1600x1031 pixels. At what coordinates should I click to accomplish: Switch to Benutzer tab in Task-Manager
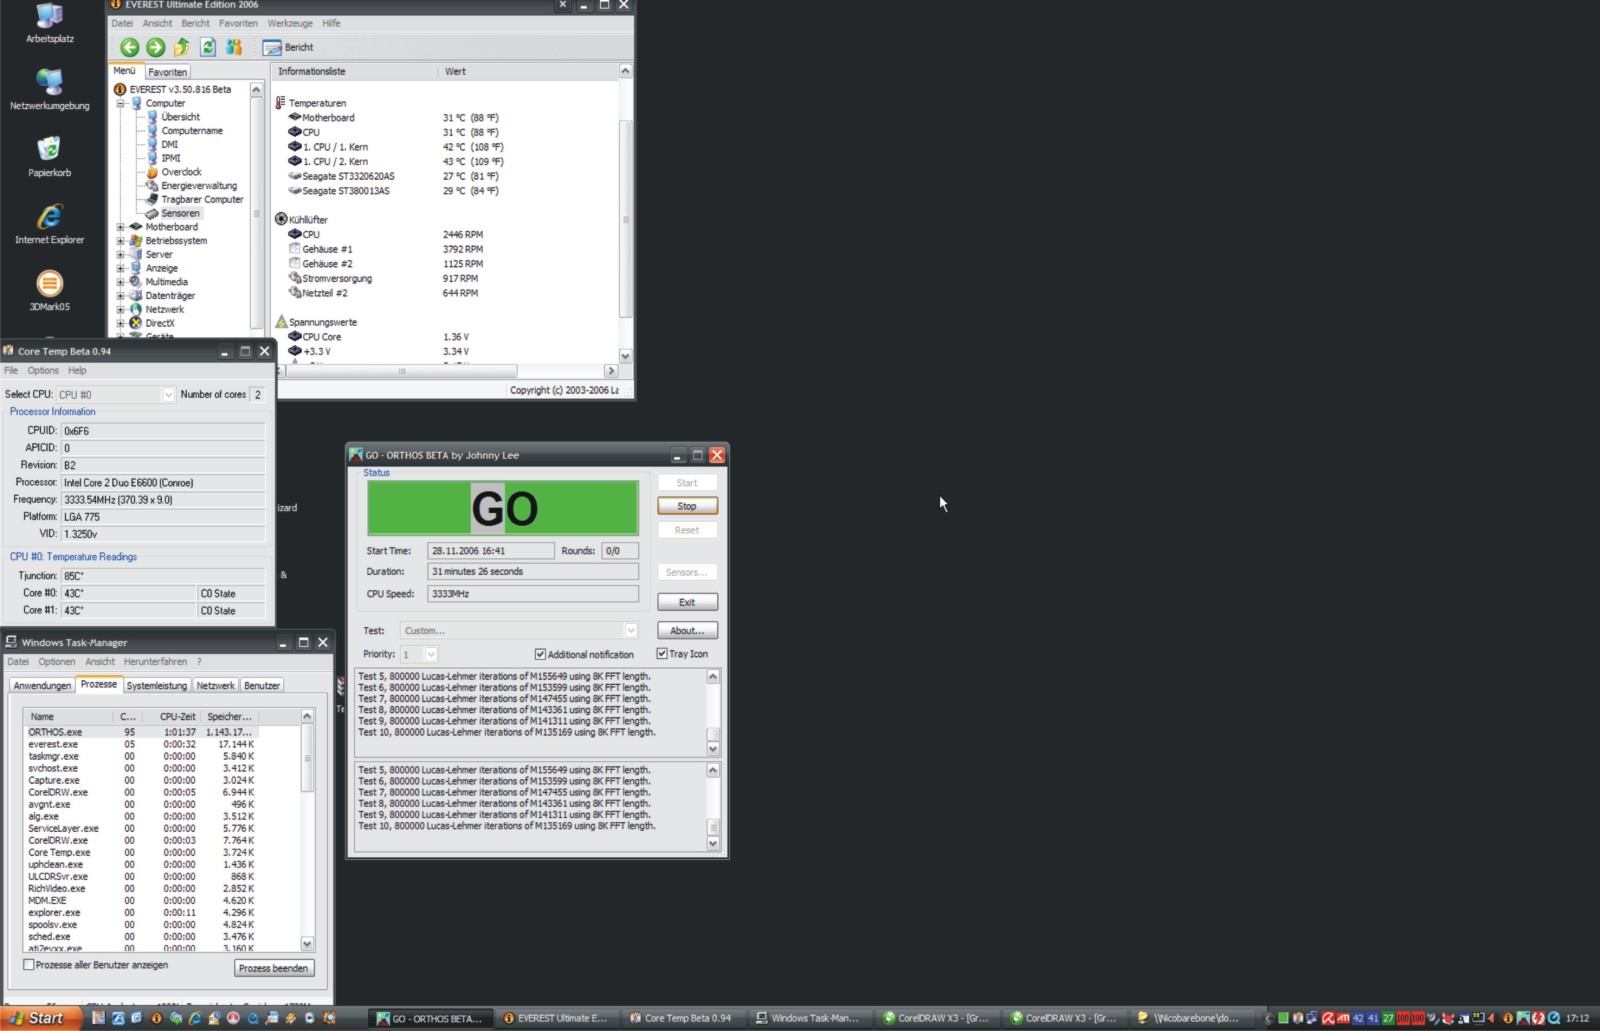[262, 686]
